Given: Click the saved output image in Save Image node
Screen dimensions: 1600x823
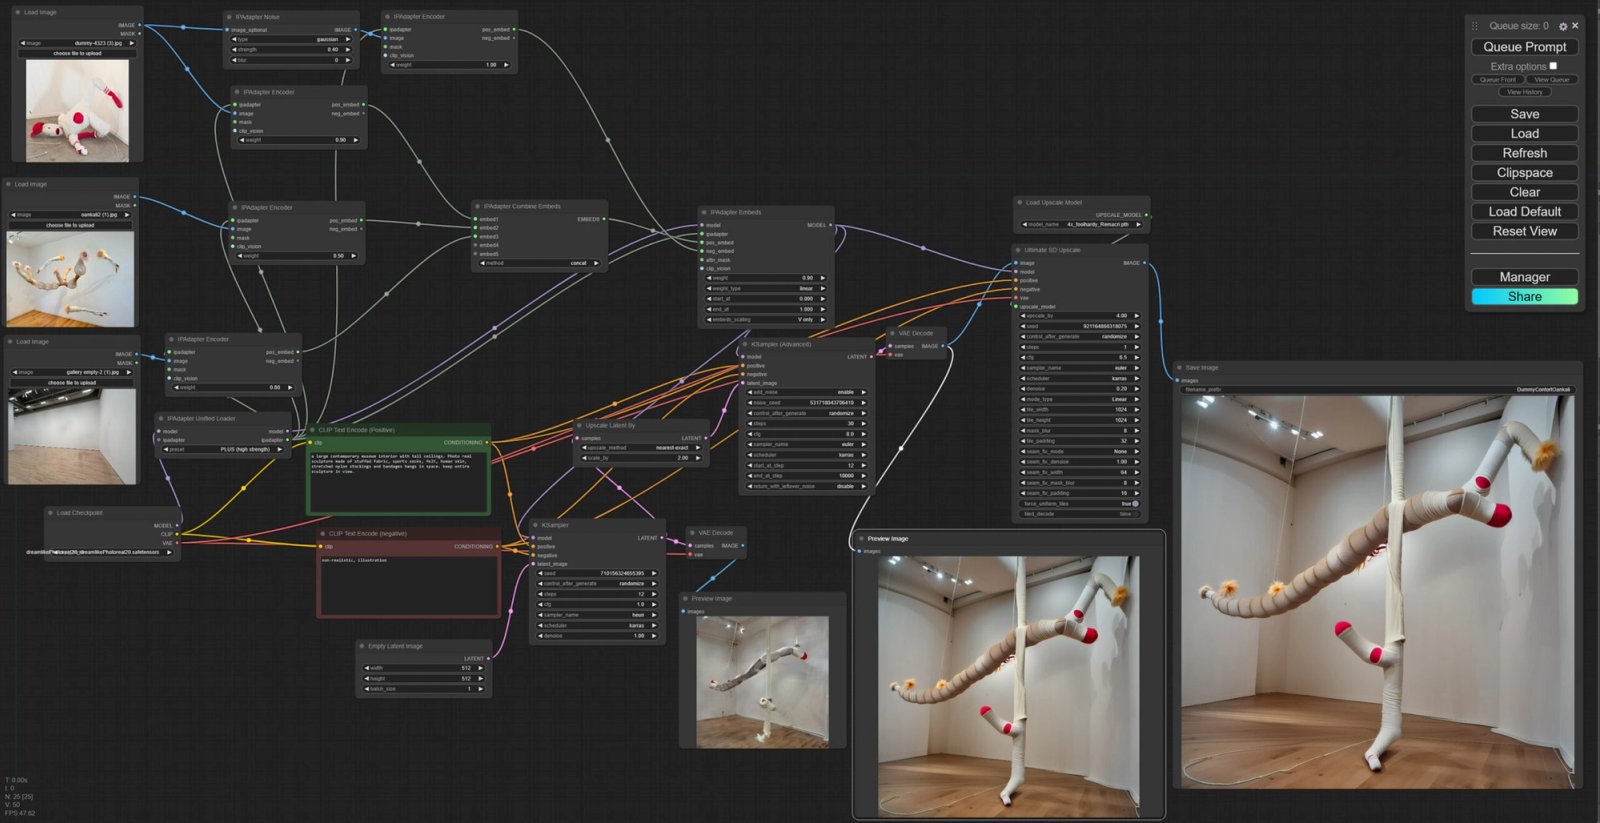Looking at the screenshot, I should (x=1377, y=592).
